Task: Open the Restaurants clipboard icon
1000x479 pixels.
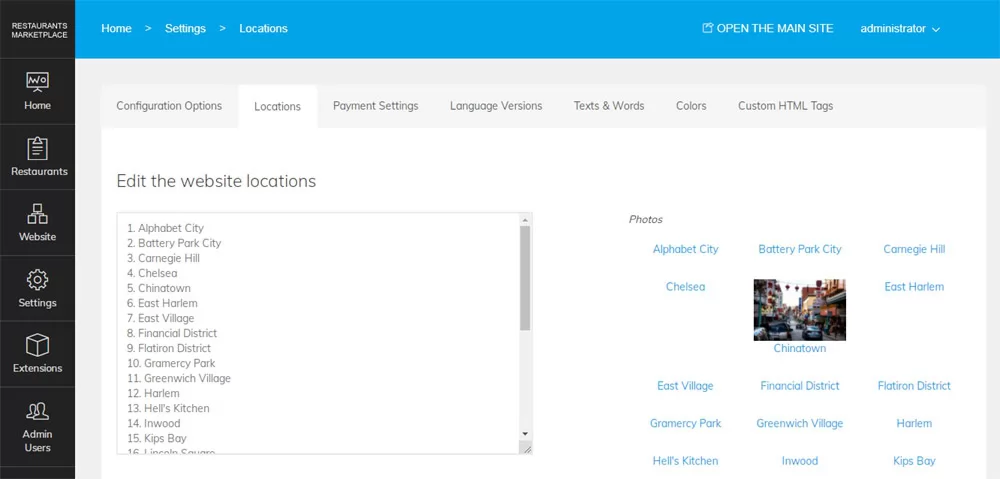Action: [x=37, y=149]
